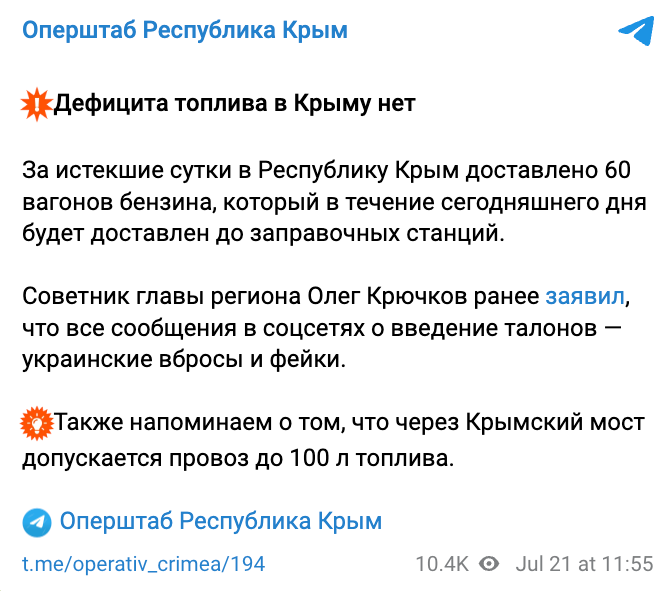Click the phrase заправочных станций
This screenshot has width=668, height=591.
[x=377, y=234]
